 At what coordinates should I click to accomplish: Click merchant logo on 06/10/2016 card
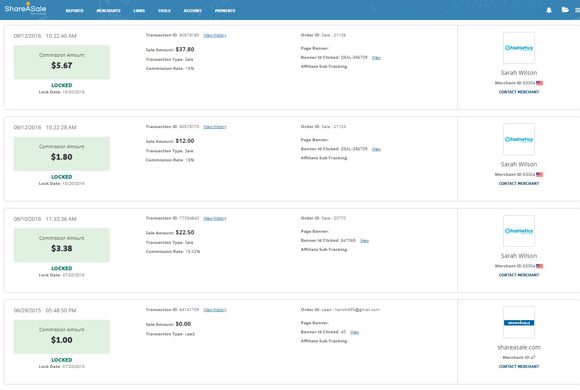click(x=519, y=231)
